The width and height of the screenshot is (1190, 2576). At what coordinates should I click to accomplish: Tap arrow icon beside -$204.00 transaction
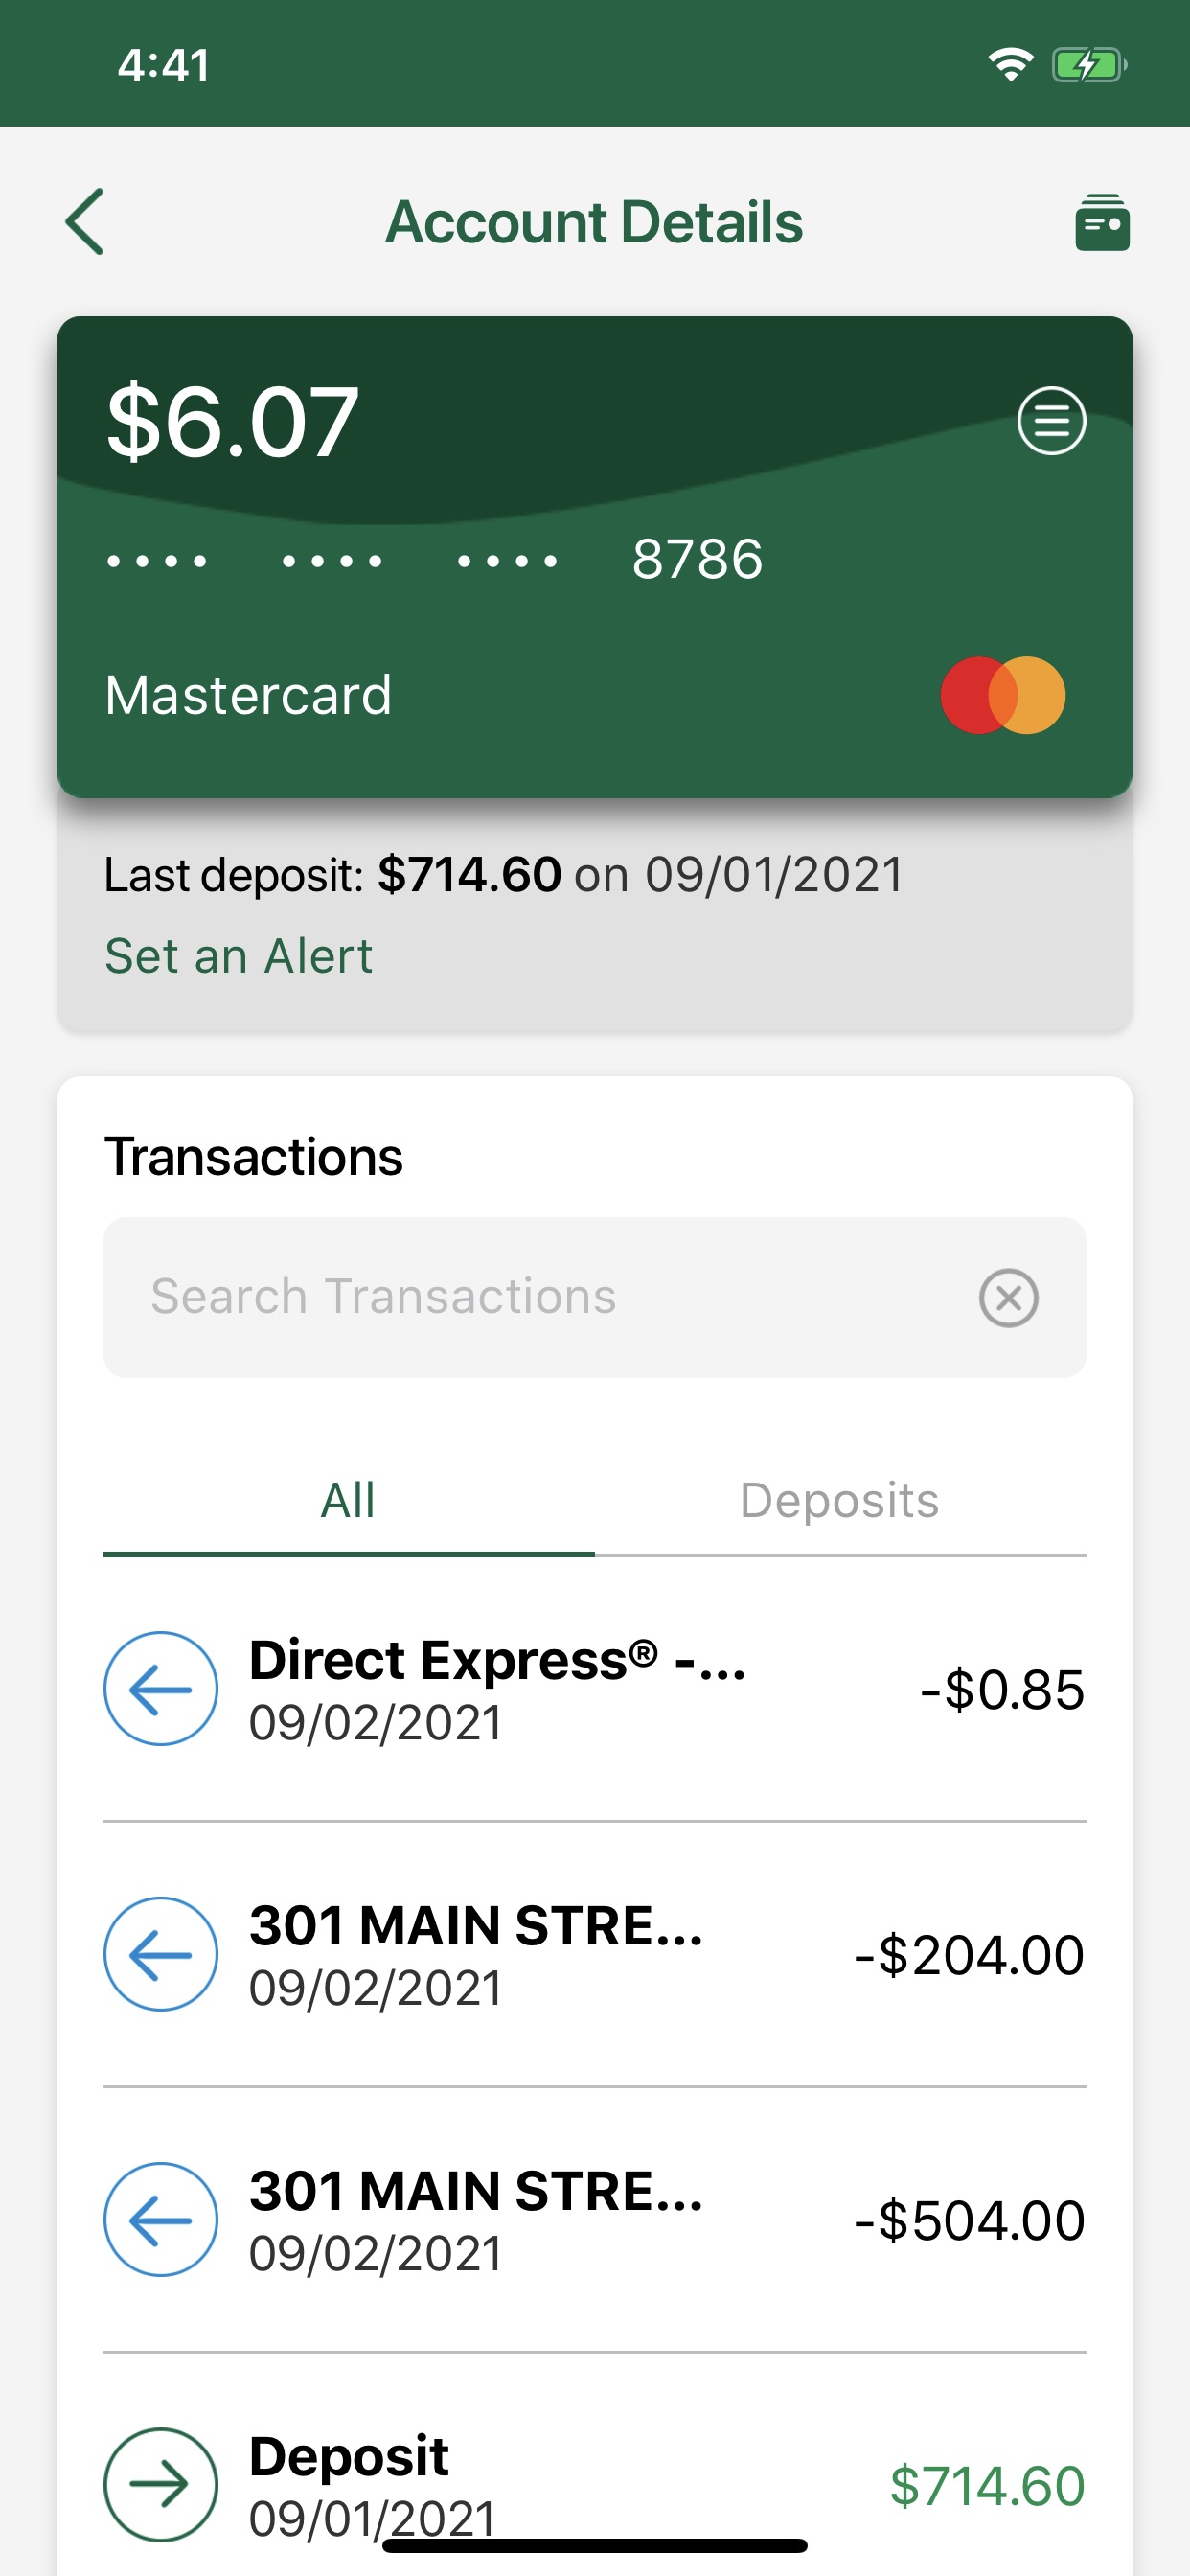161,1954
